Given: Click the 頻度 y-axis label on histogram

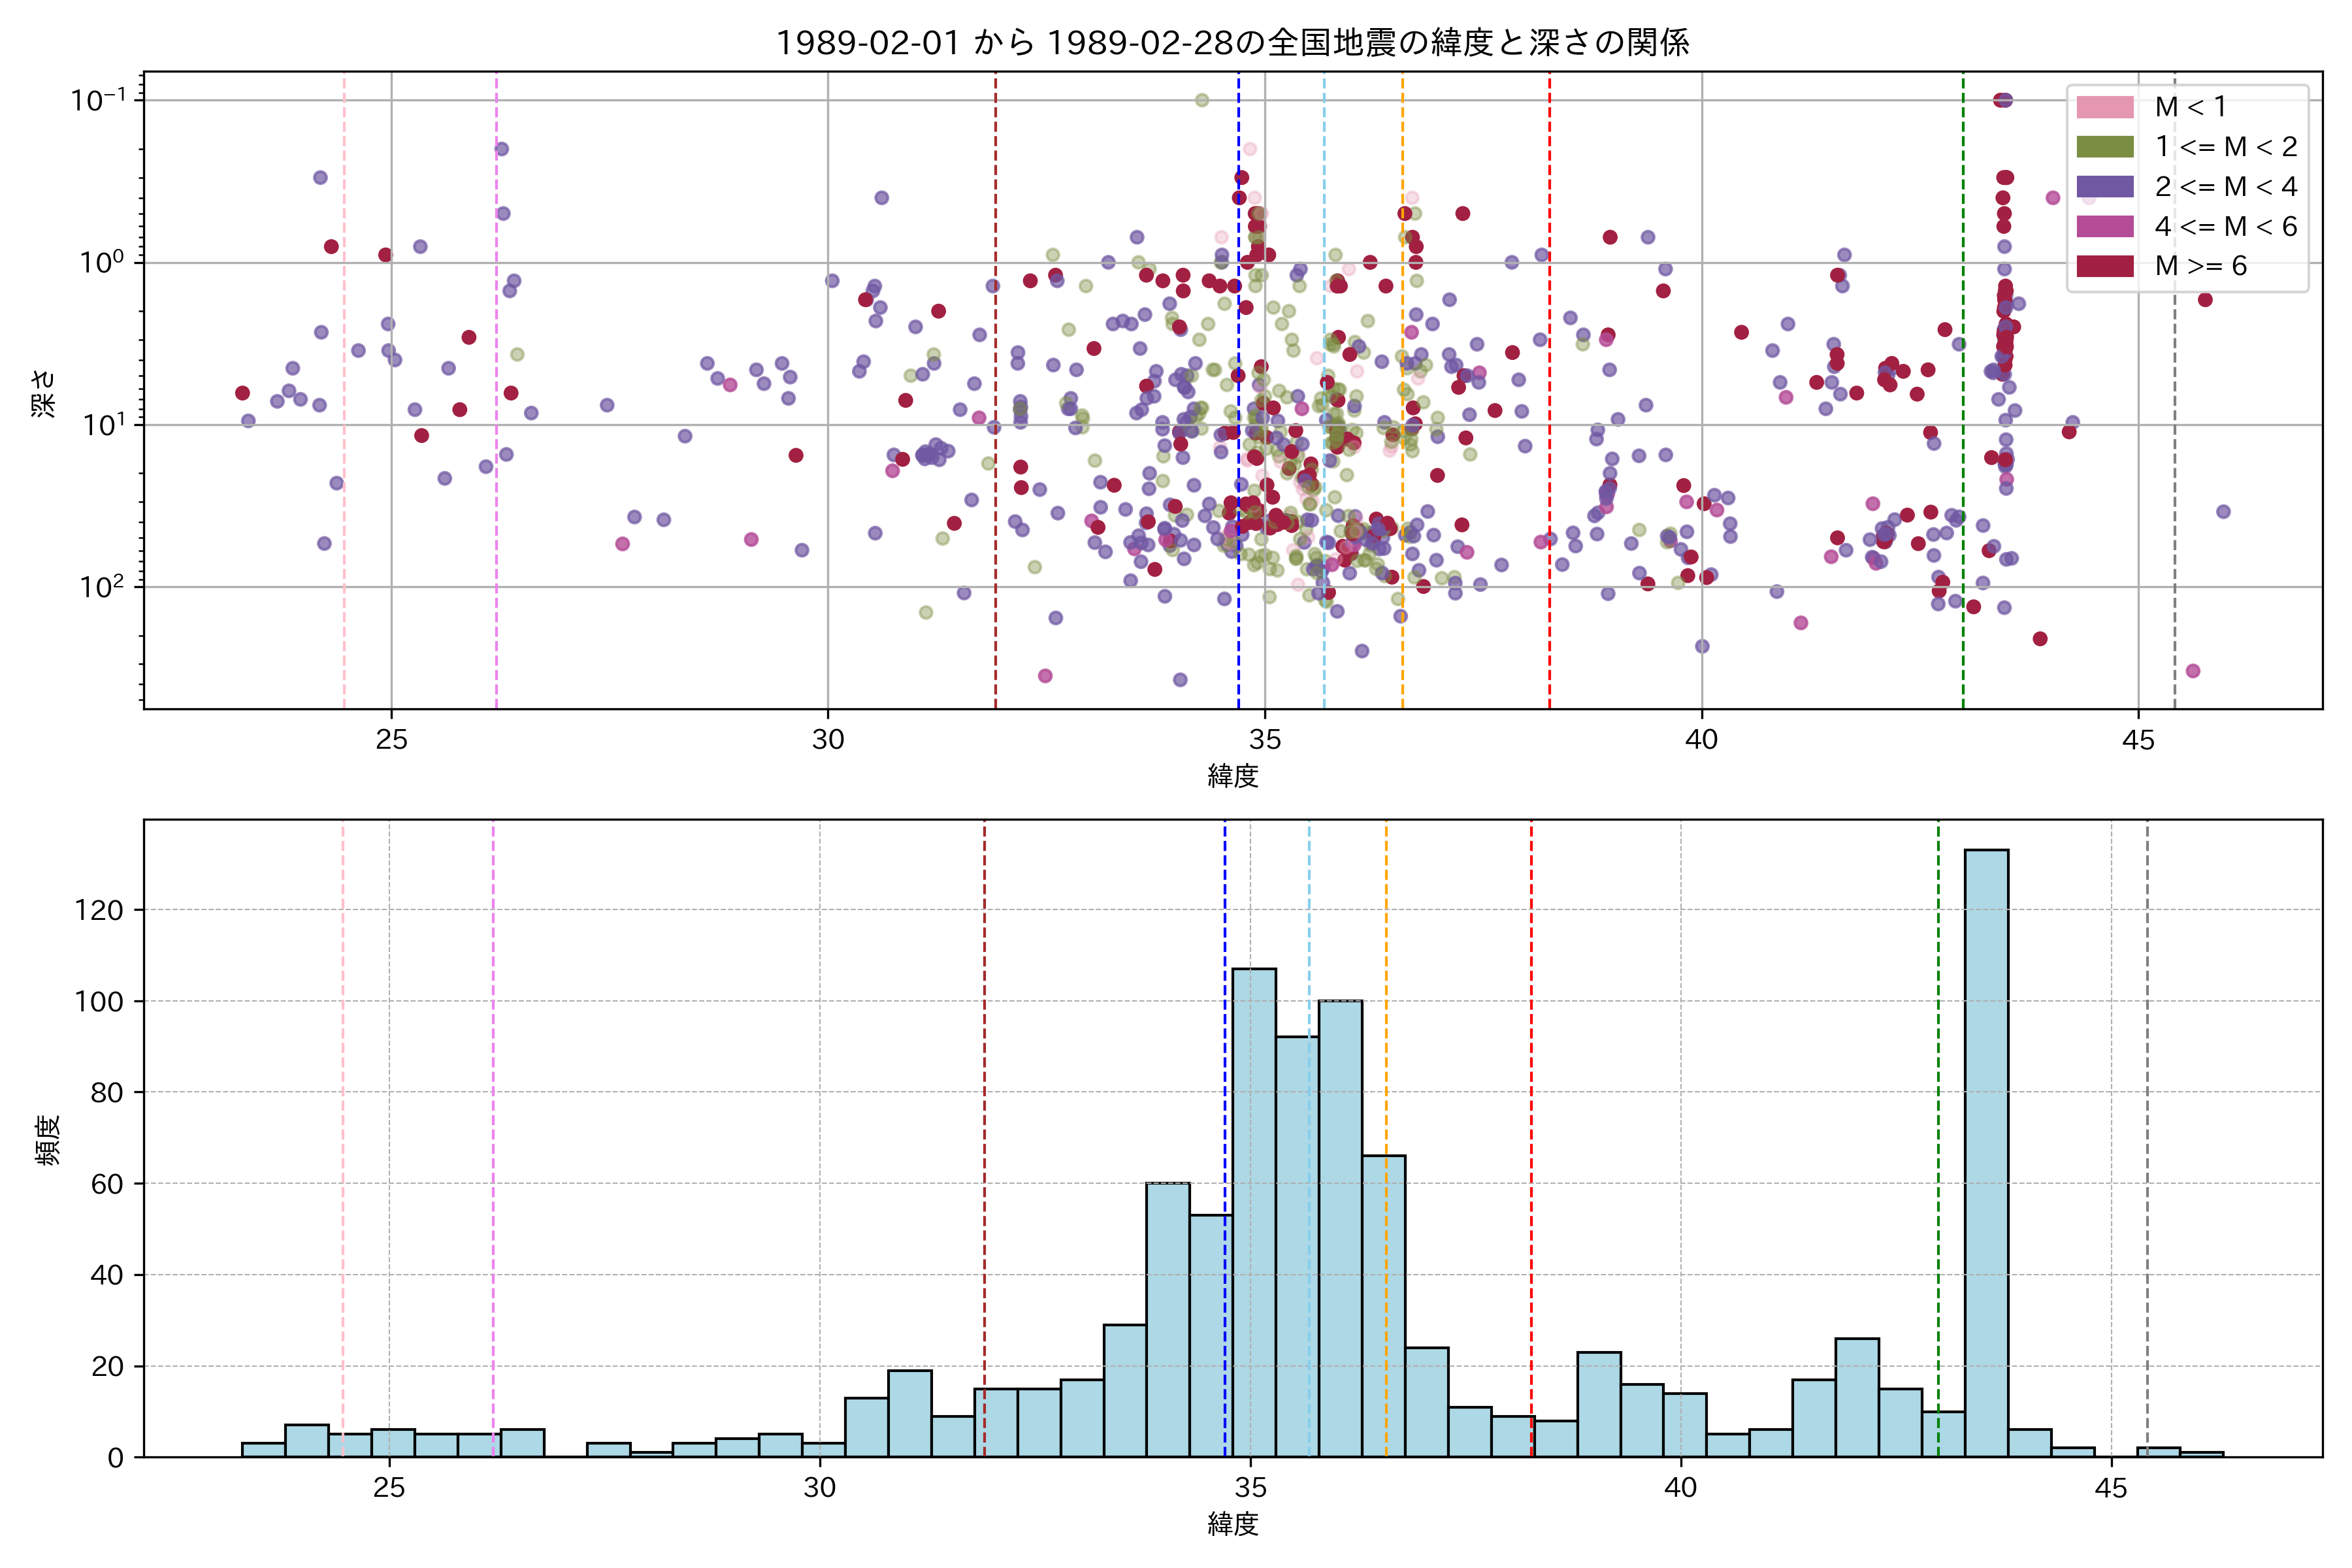Looking at the screenshot, I should click(47, 1139).
